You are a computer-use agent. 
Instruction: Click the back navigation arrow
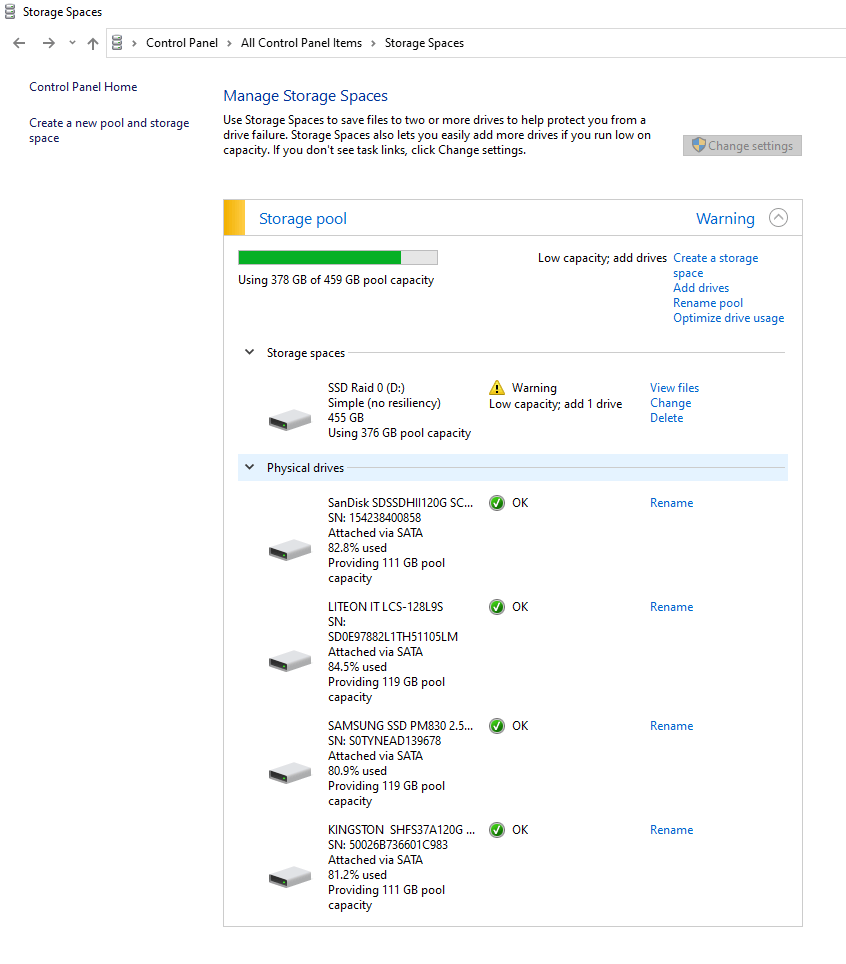point(18,43)
